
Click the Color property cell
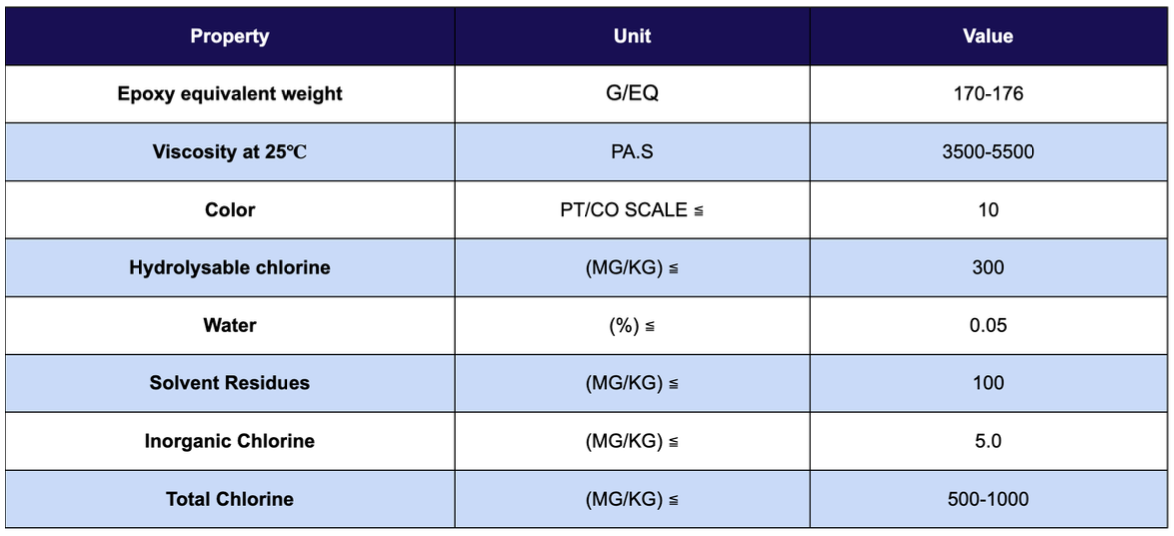click(x=230, y=210)
